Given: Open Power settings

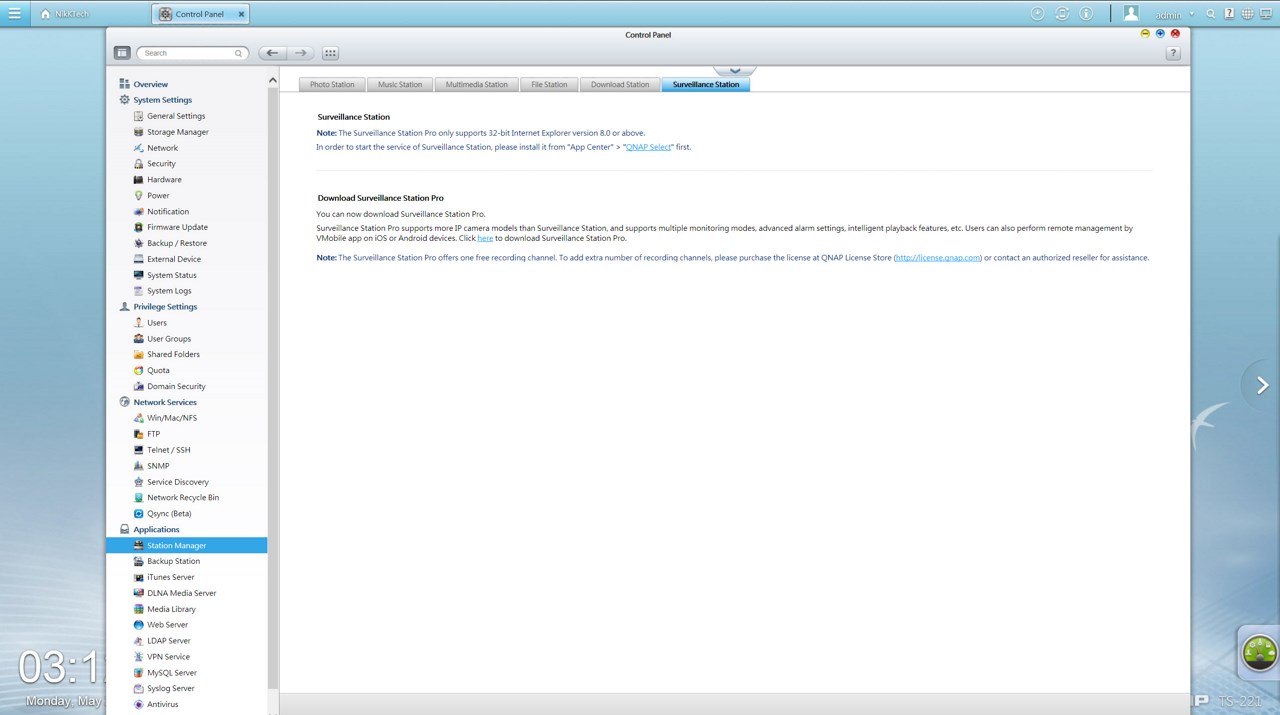Looking at the screenshot, I should point(158,196).
